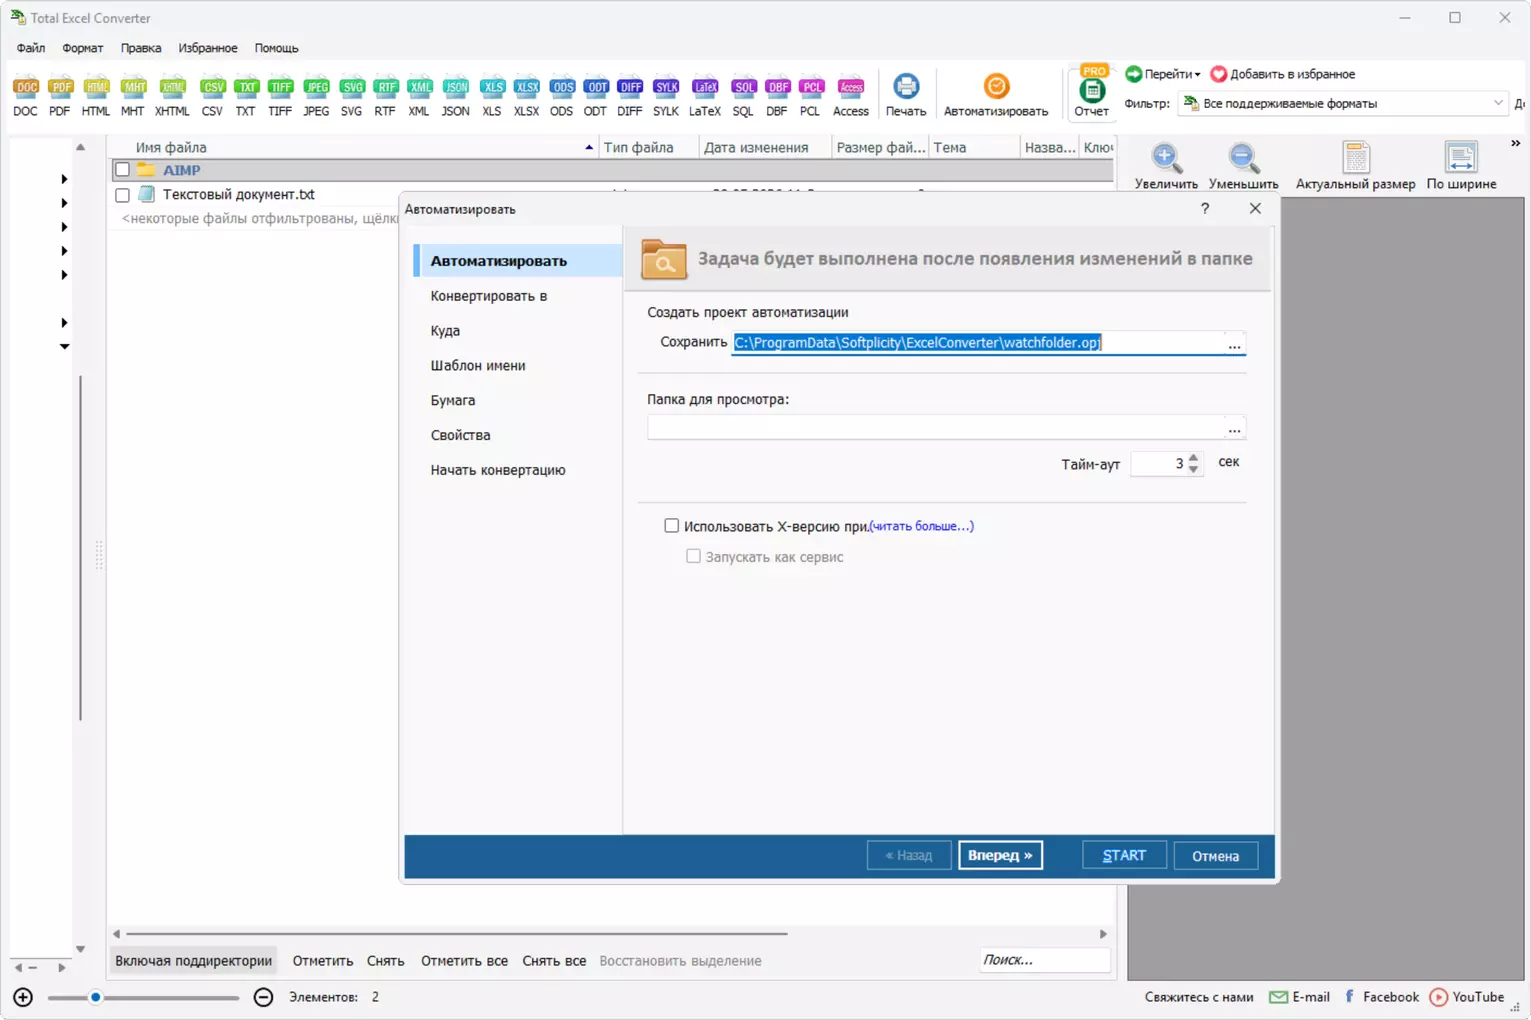Click the Поиск search field

coord(1044,960)
